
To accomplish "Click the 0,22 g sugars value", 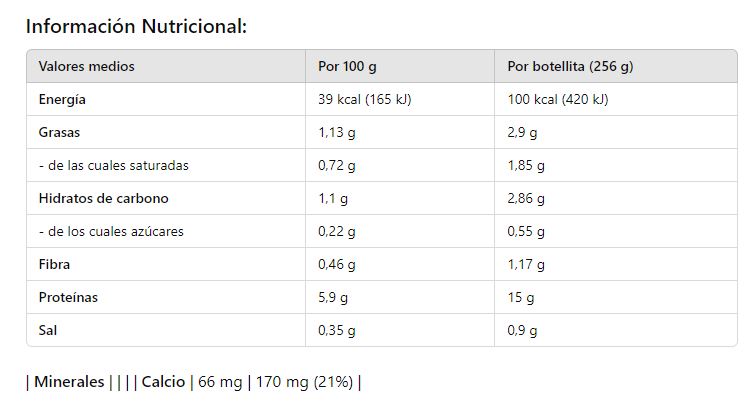I will point(337,232).
